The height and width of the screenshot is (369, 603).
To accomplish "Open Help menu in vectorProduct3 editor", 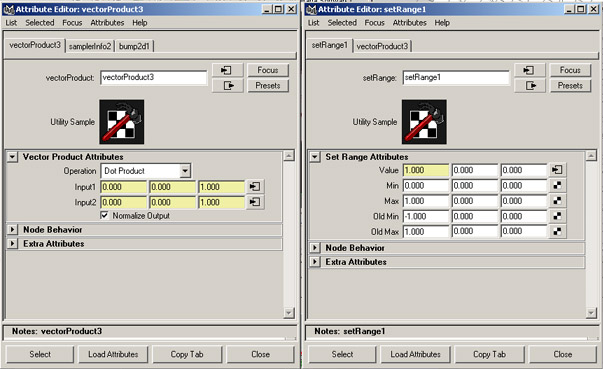I will (140, 23).
